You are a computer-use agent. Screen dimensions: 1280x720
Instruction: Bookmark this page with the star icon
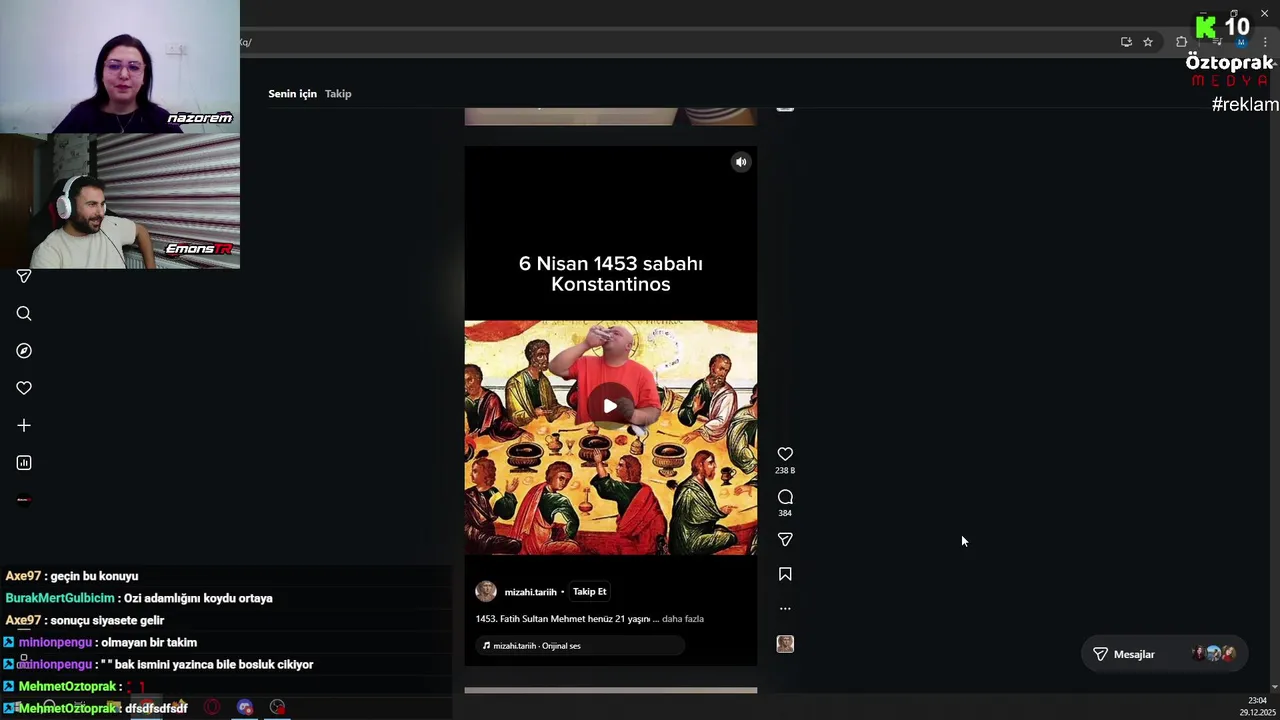click(x=1148, y=42)
